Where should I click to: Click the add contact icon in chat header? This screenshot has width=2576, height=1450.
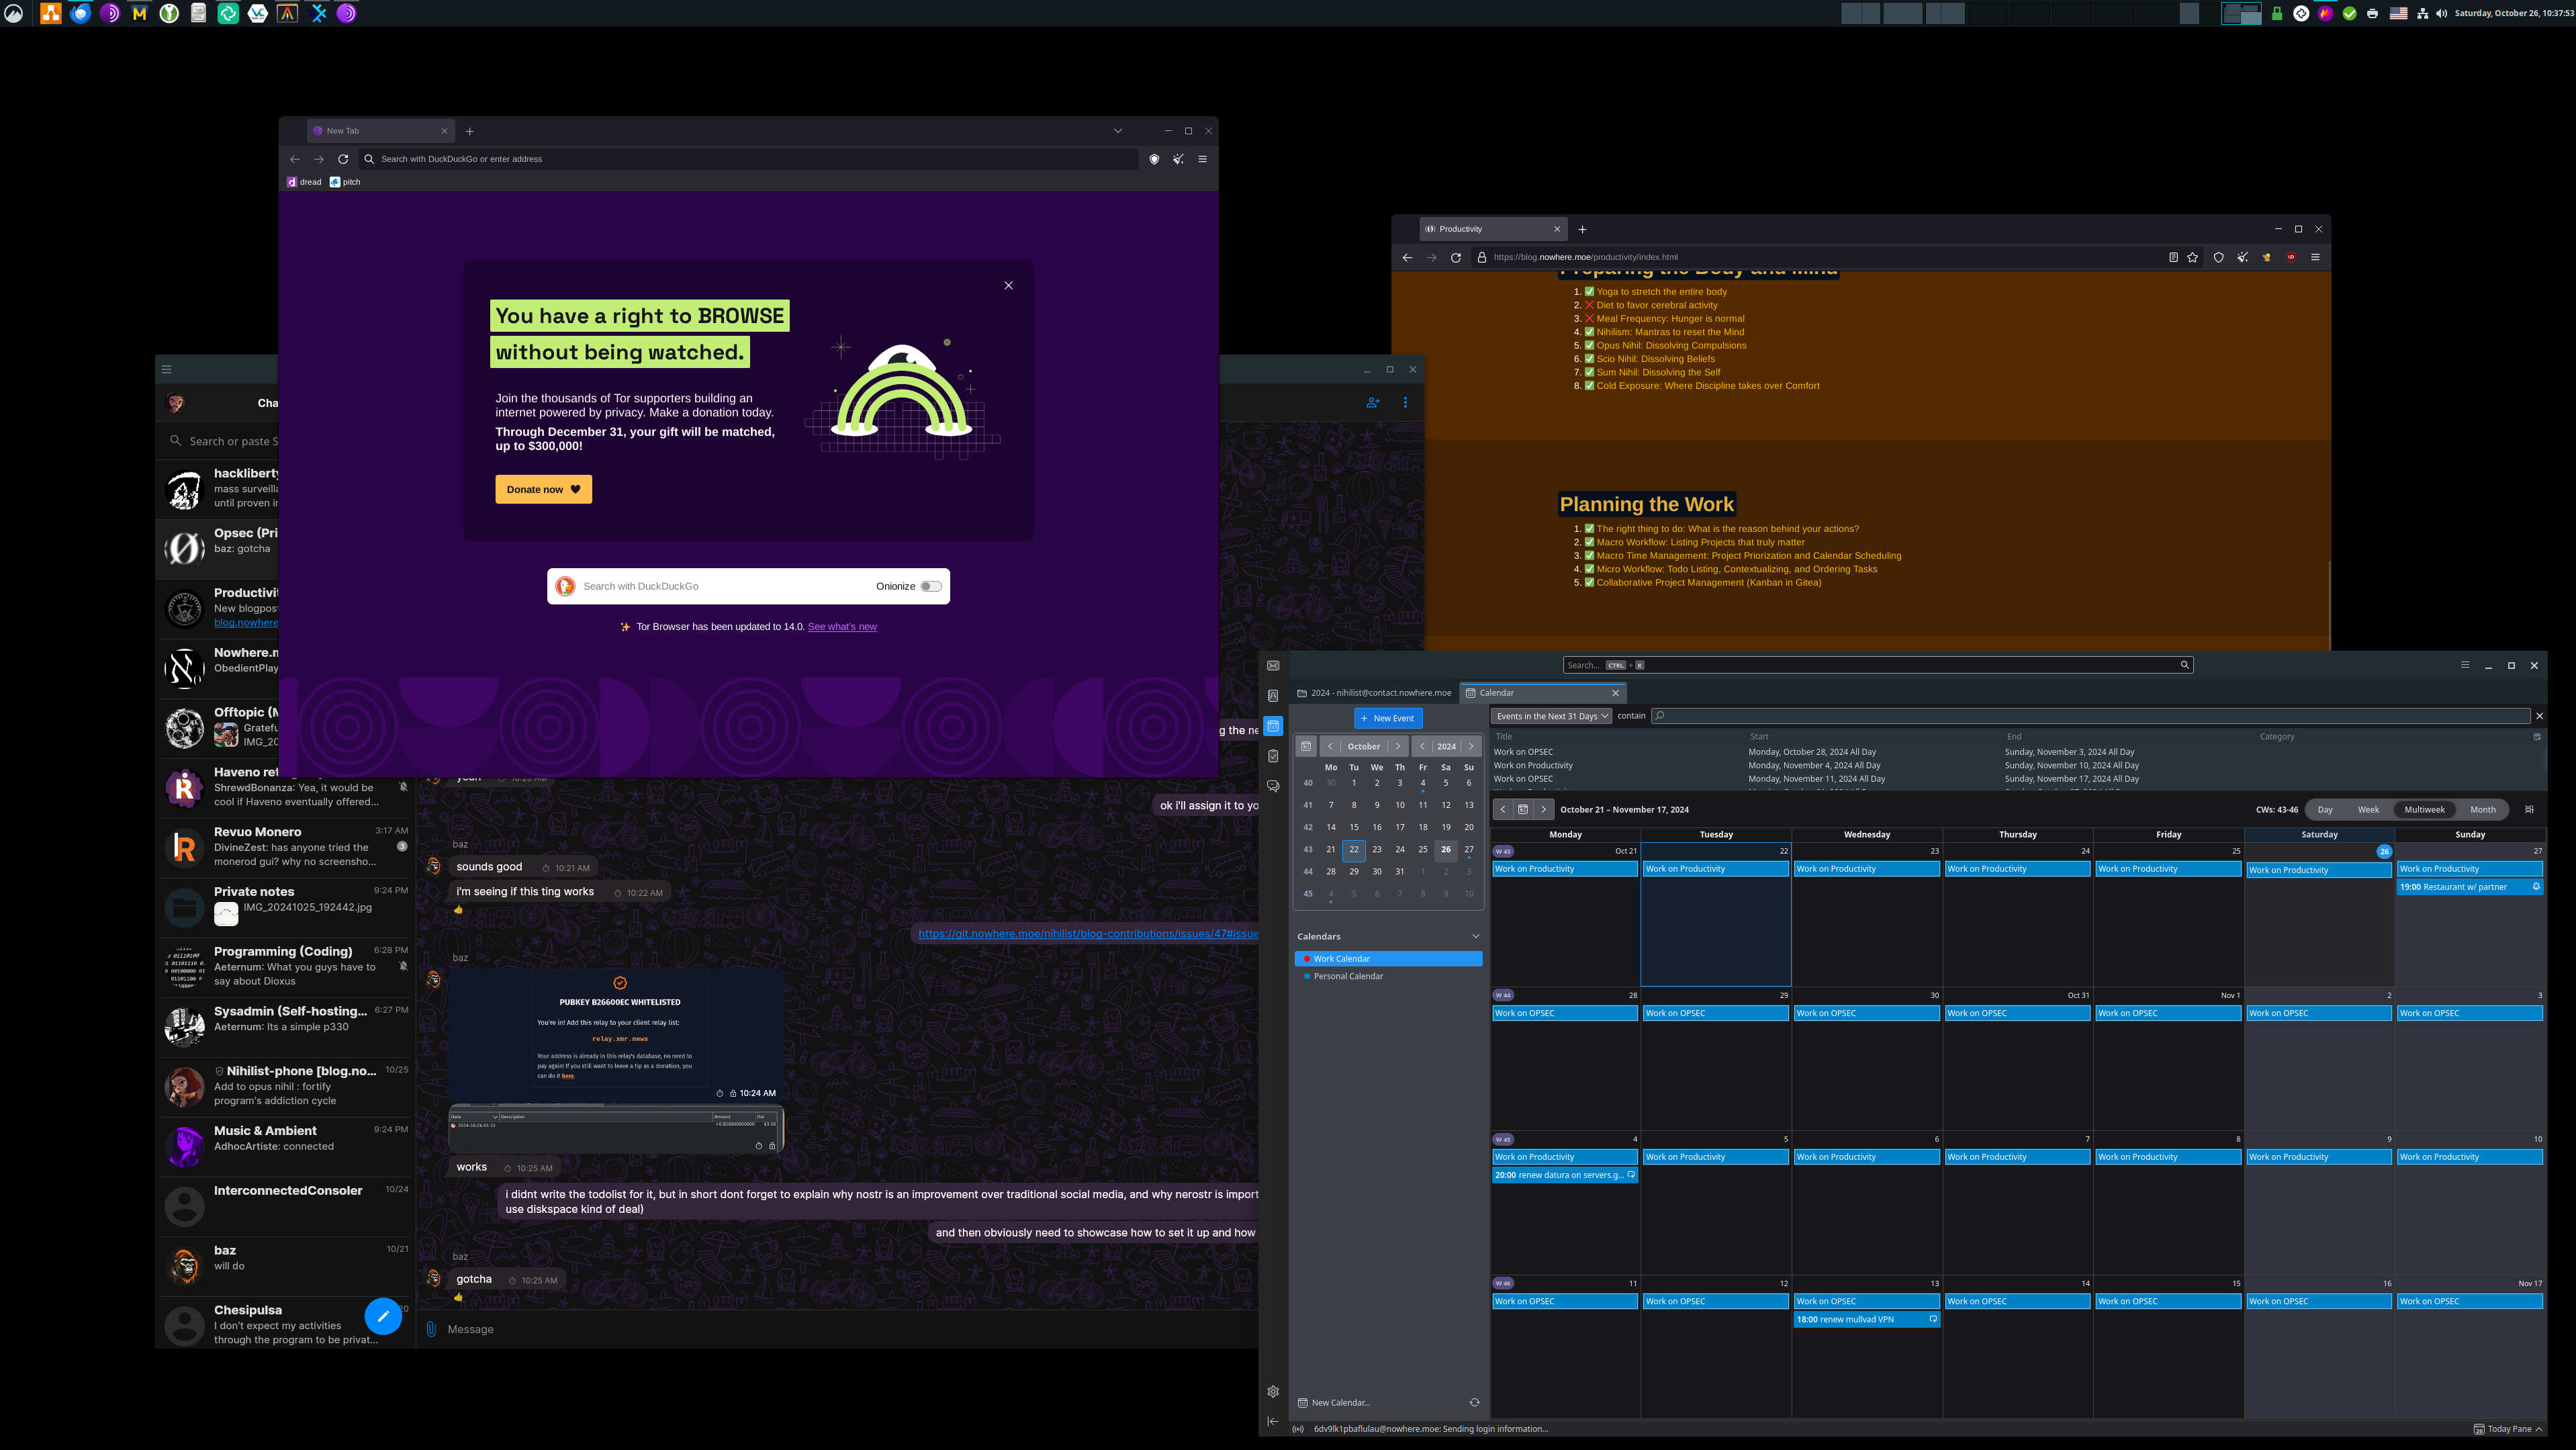1373,403
